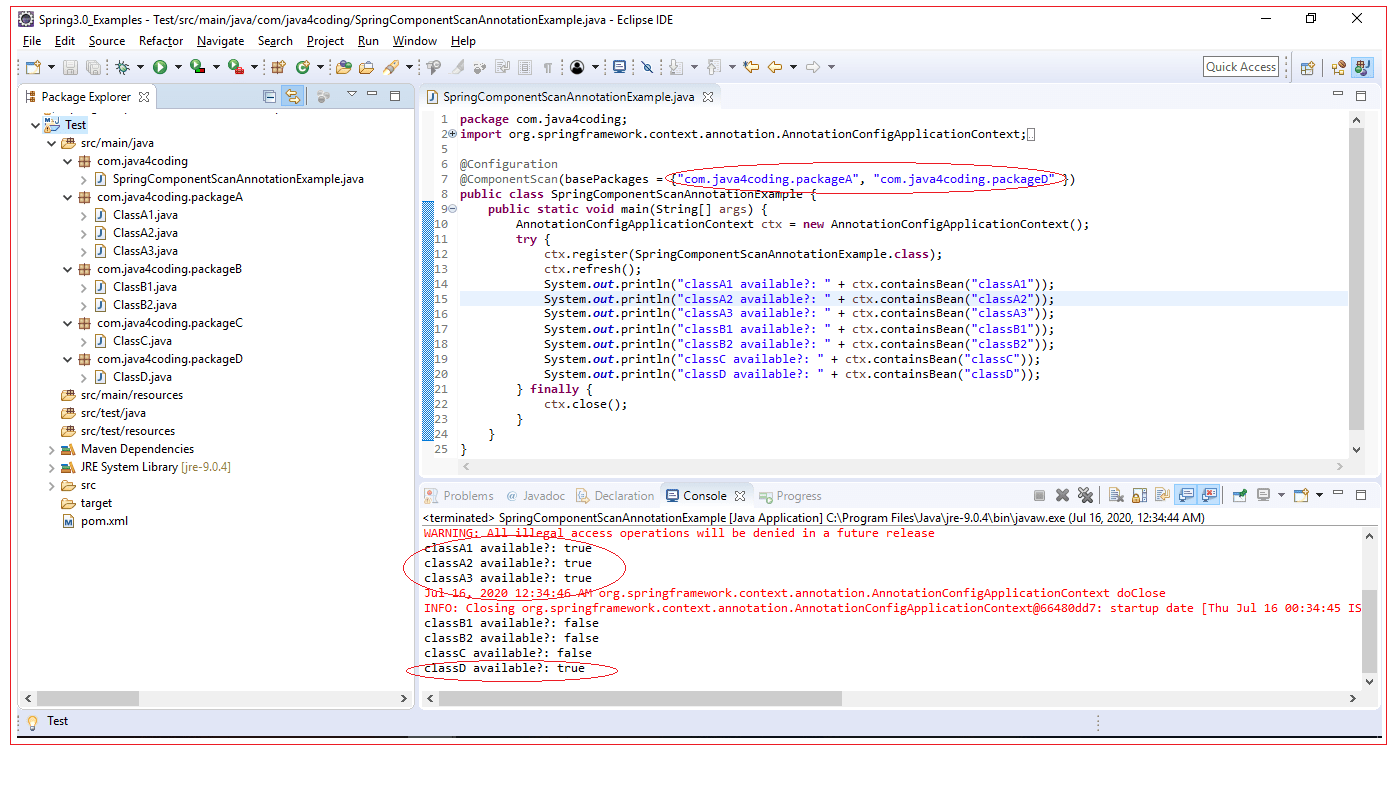Run the application using the Run toolbar icon
The image size is (1394, 786).
pyautogui.click(x=161, y=66)
